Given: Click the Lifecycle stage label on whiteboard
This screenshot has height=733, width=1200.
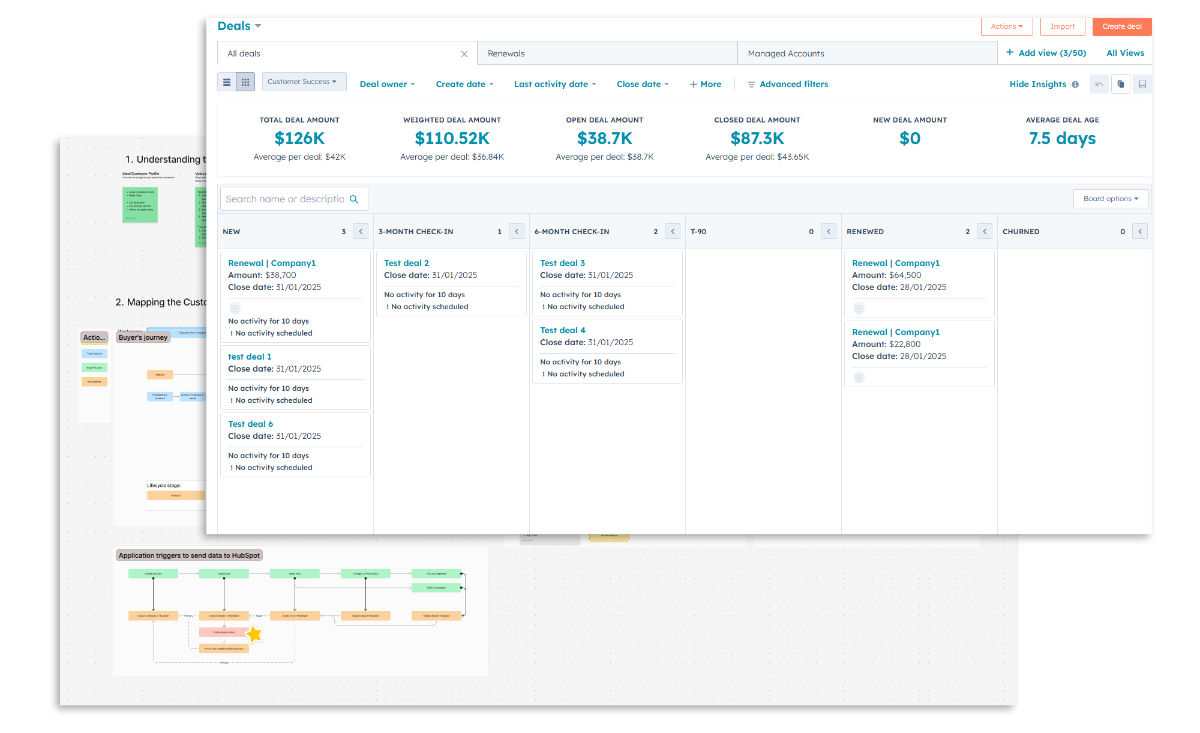Looking at the screenshot, I should point(164,485).
